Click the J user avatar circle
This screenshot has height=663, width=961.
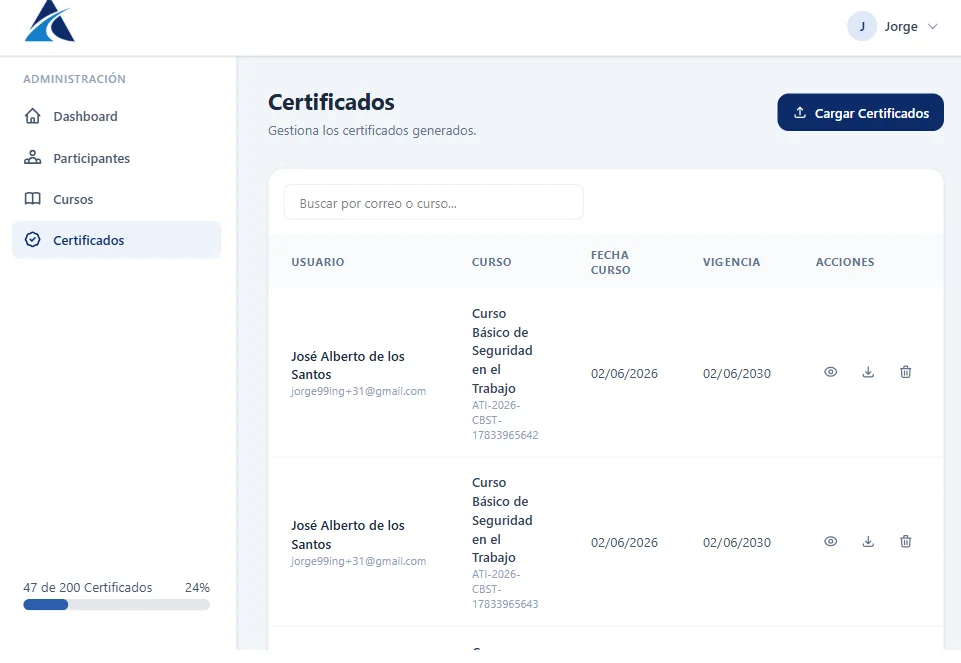(x=862, y=26)
